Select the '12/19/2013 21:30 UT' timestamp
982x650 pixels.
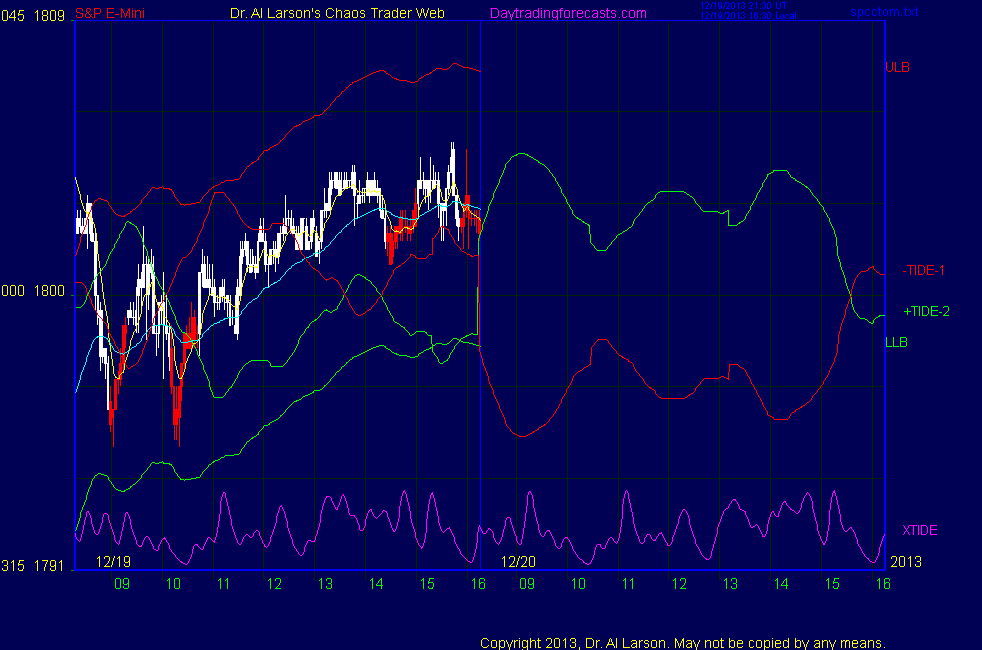coord(743,6)
